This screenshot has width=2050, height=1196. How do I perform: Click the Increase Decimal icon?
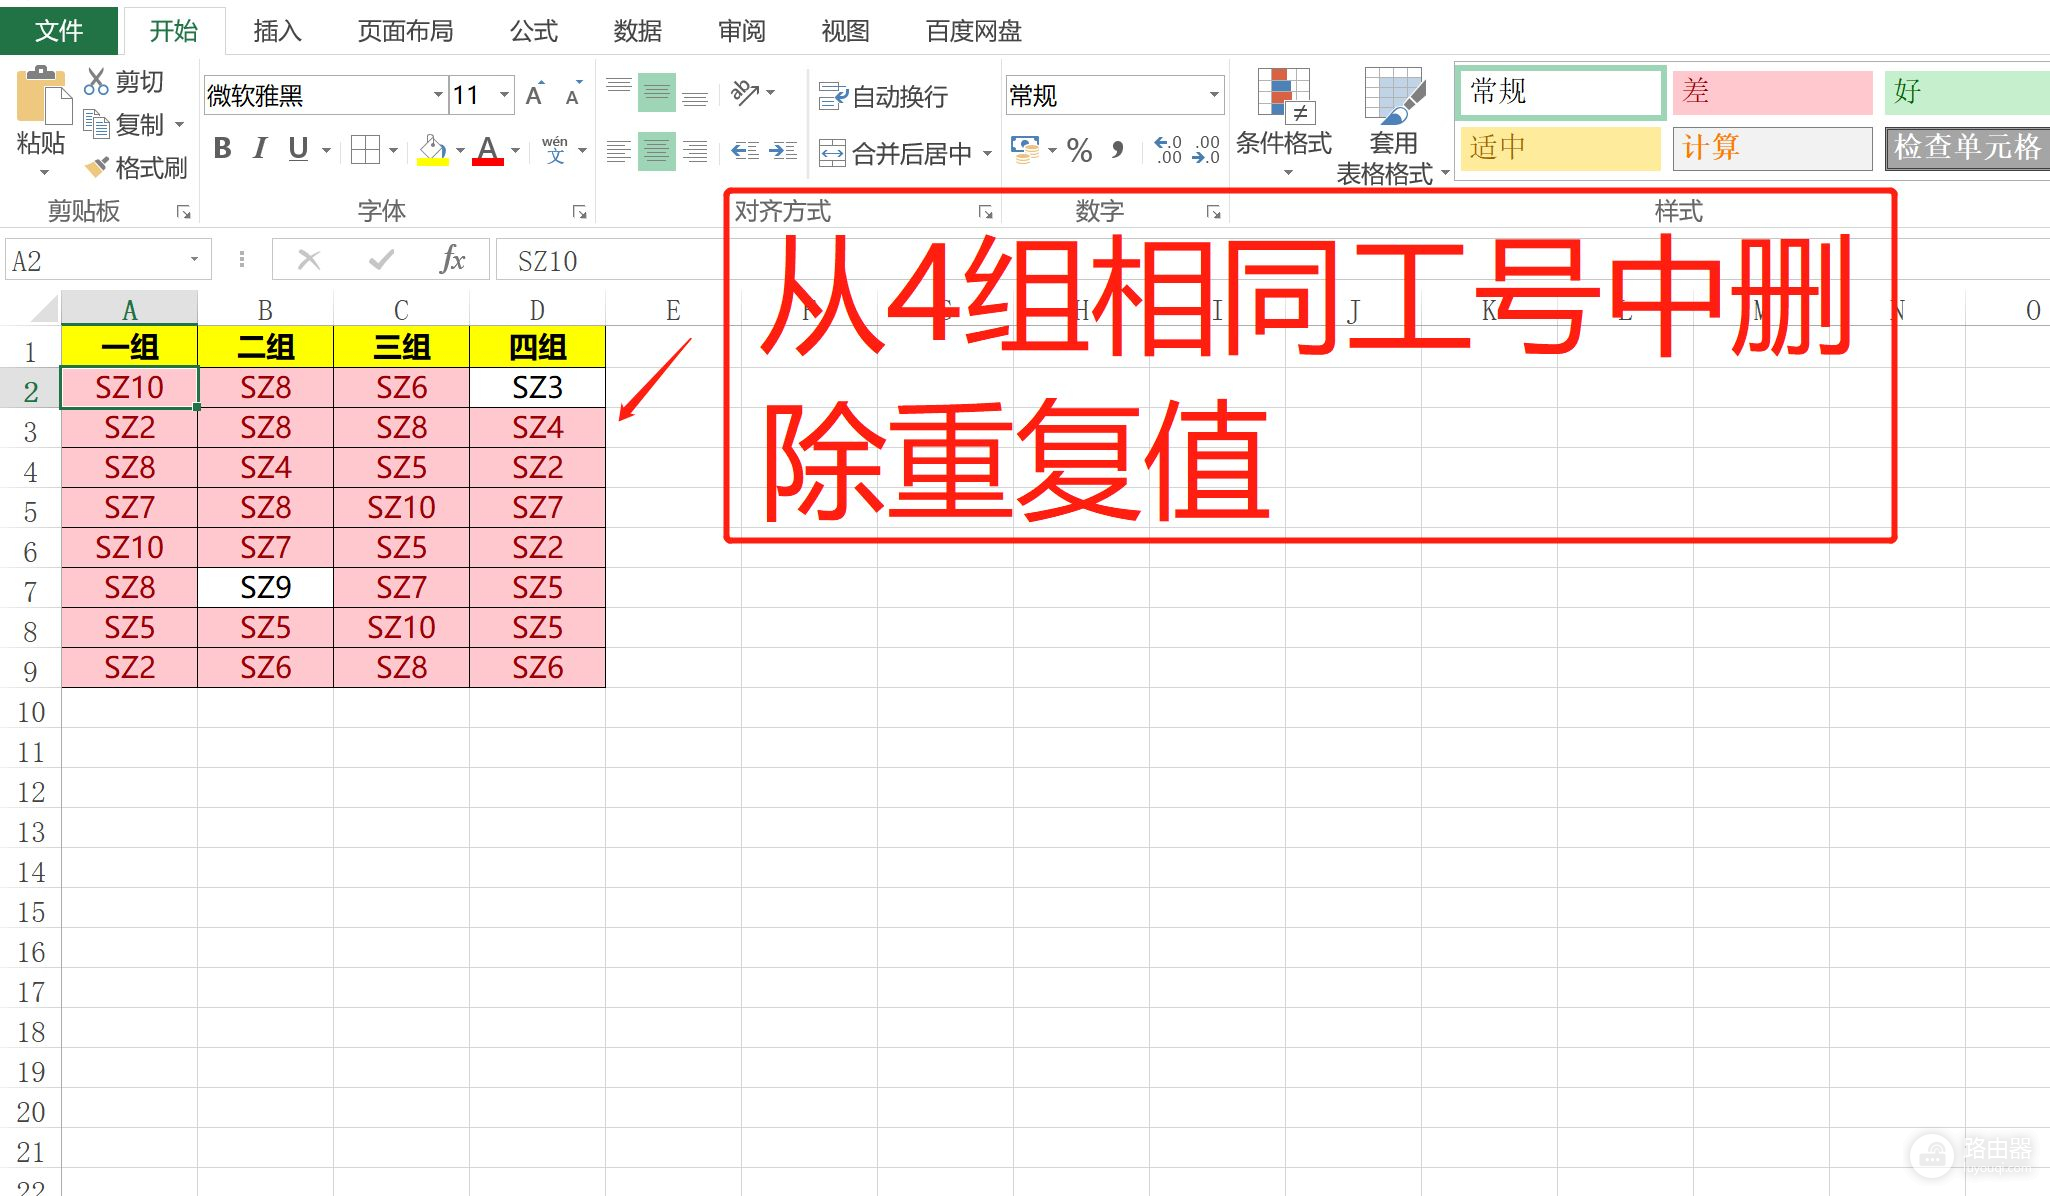(x=1167, y=151)
